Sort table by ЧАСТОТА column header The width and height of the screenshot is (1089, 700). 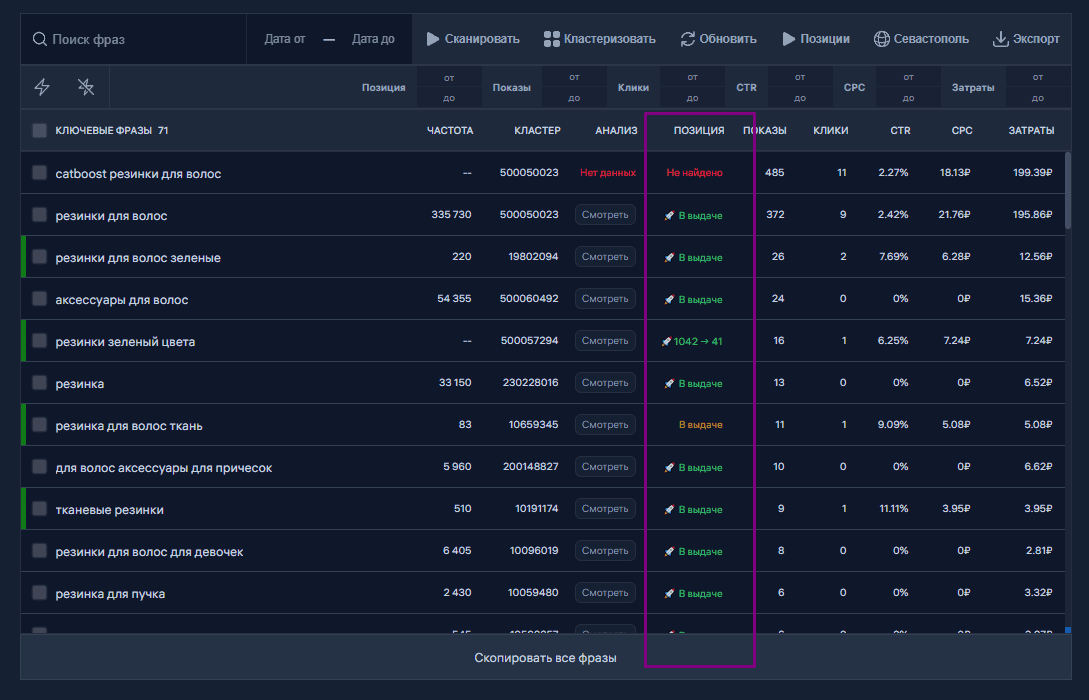pyautogui.click(x=450, y=131)
